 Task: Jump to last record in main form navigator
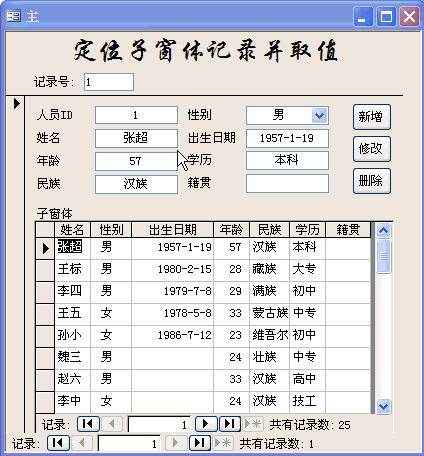tap(200, 443)
